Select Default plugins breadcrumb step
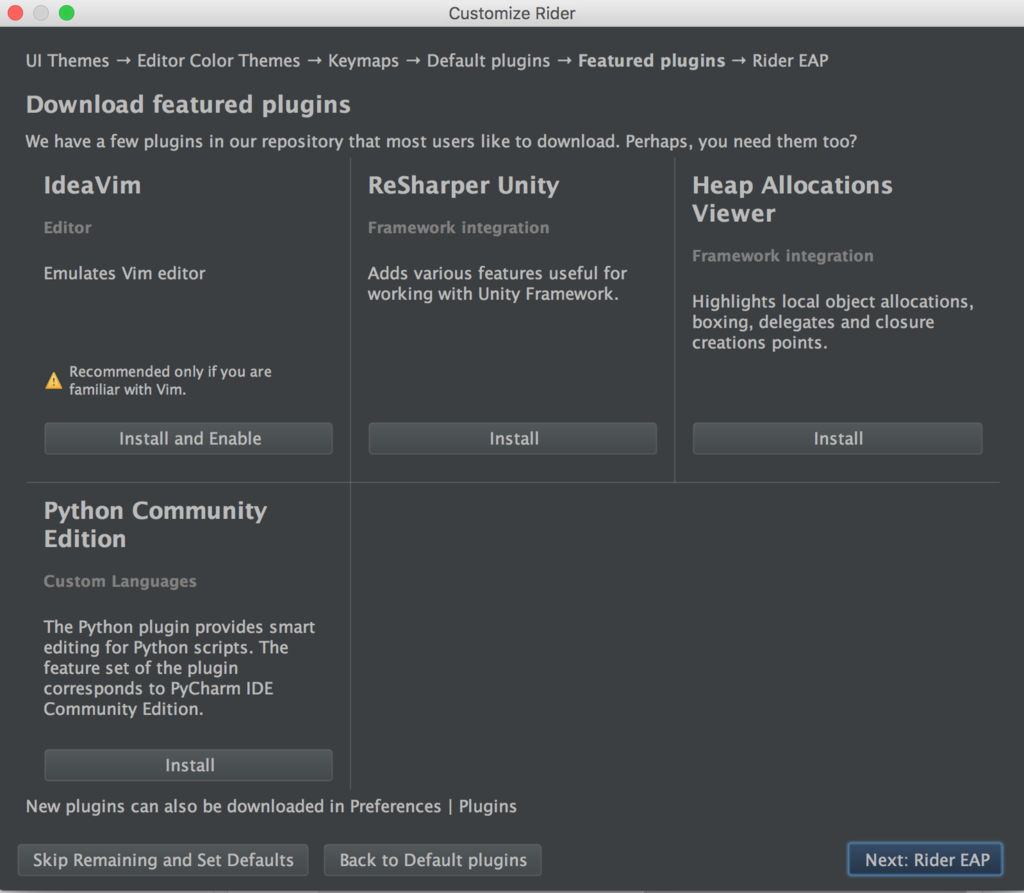 (488, 61)
